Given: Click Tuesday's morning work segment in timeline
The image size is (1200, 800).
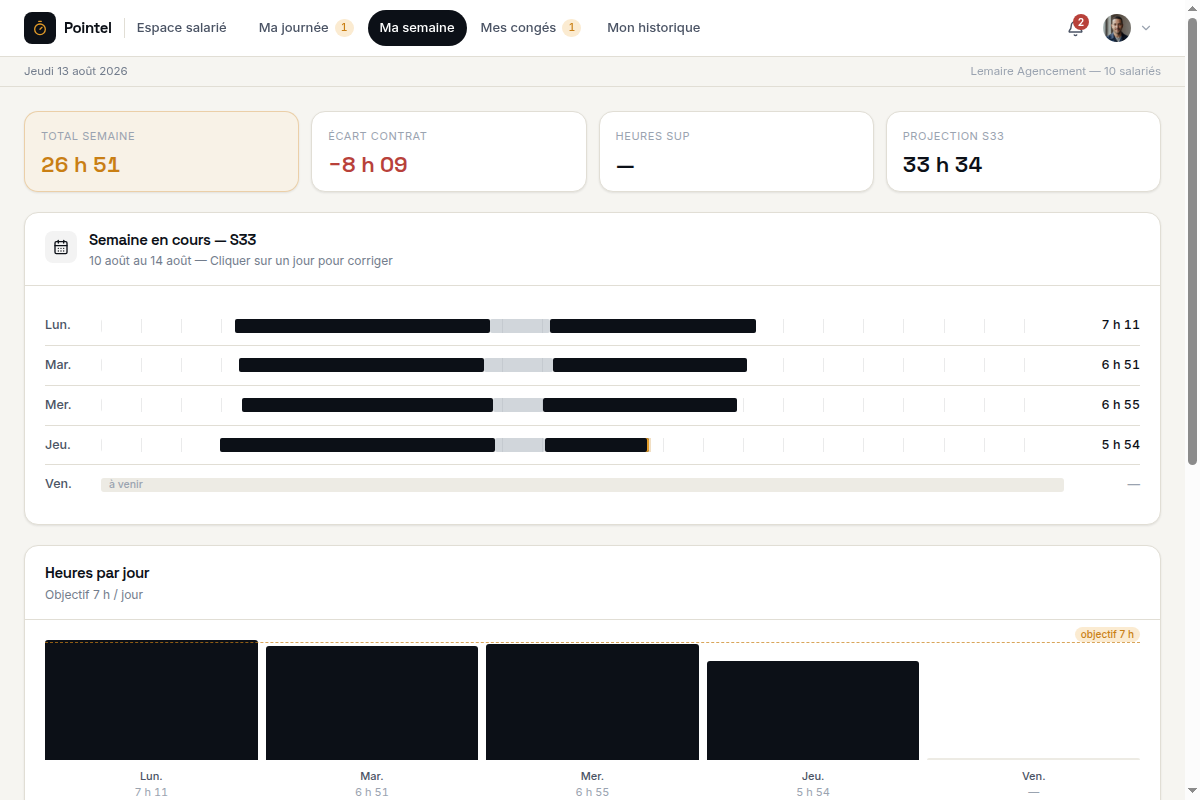Looking at the screenshot, I should coord(361,365).
